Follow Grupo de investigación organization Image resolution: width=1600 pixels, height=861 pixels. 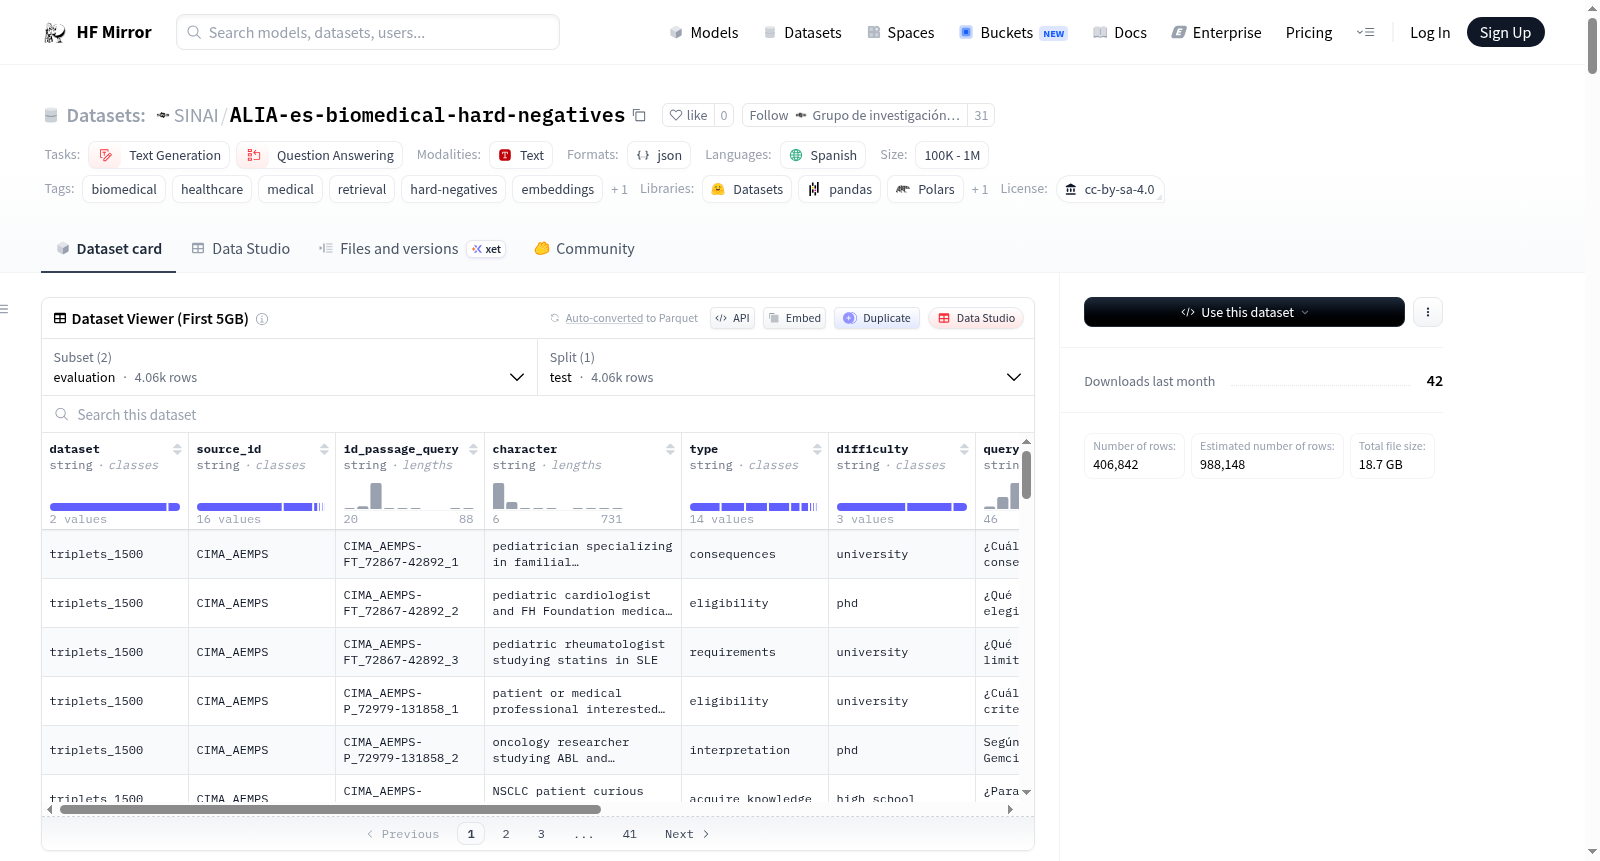point(768,115)
